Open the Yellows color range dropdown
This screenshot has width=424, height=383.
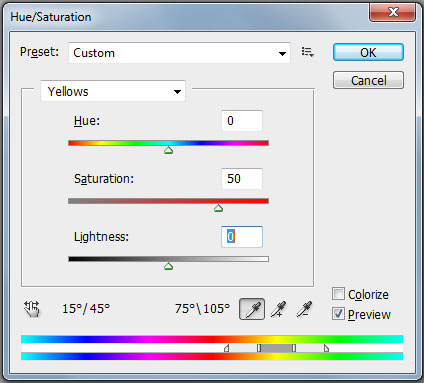click(113, 91)
